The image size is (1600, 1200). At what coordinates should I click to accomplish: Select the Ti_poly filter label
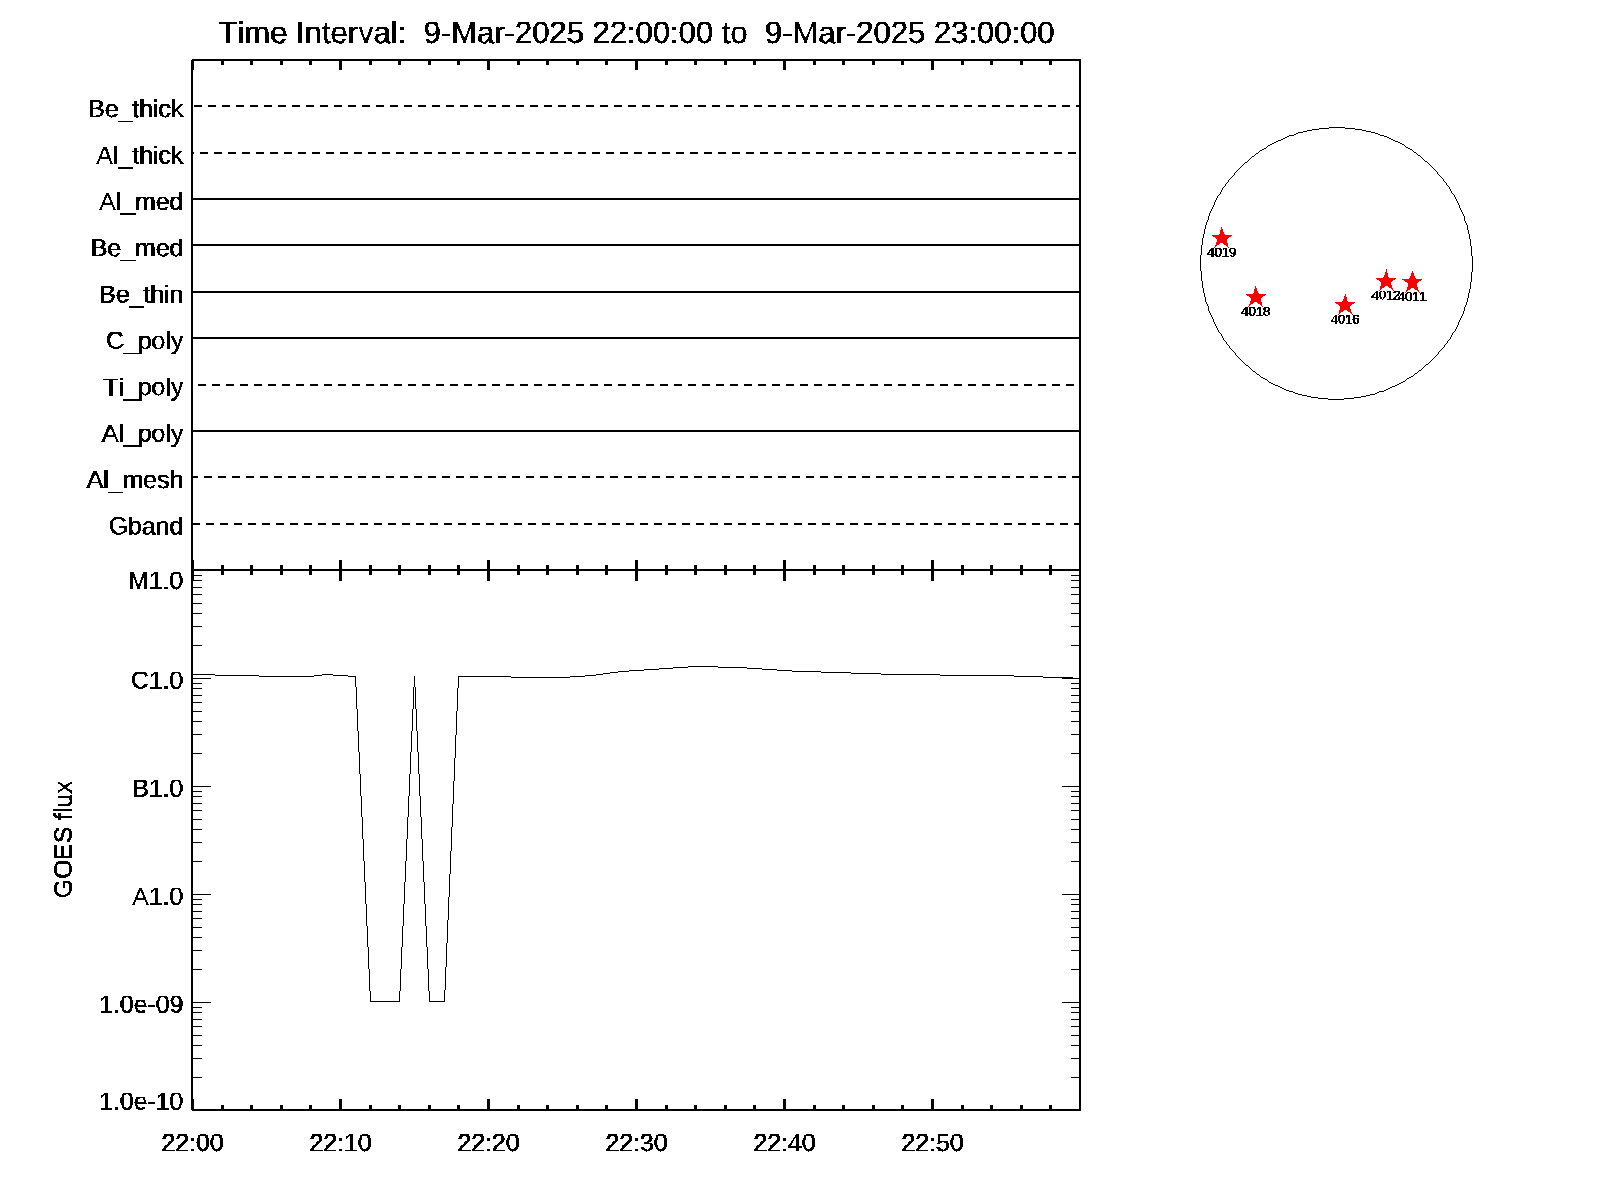[143, 387]
